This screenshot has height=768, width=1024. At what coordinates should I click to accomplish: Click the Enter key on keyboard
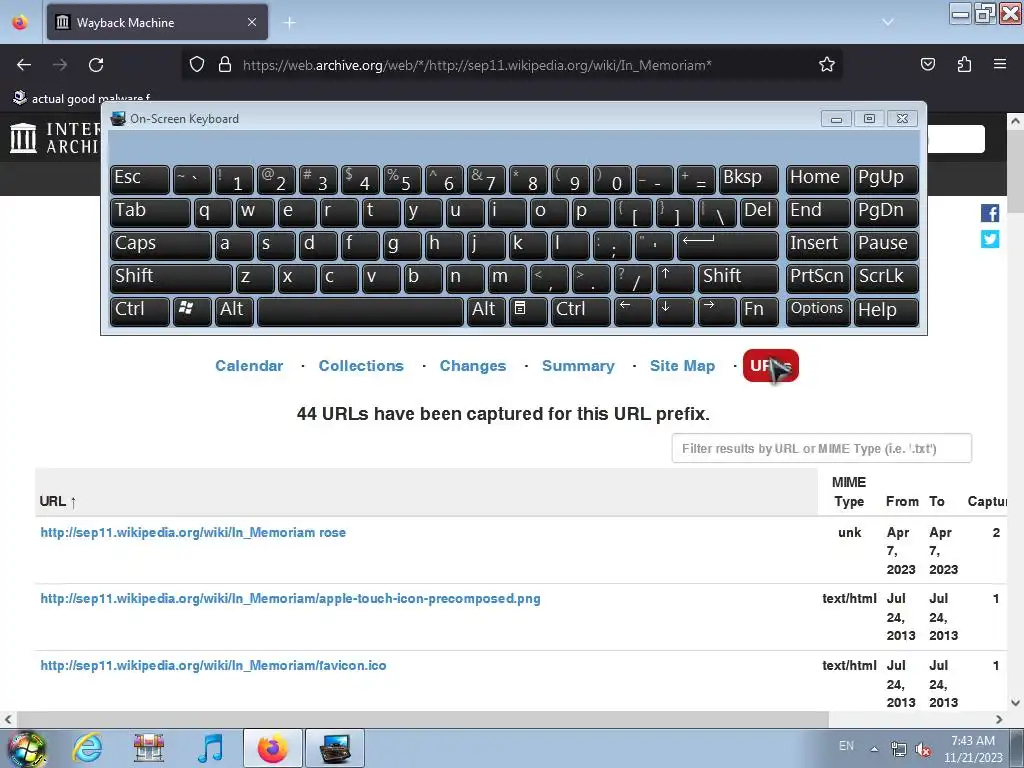click(x=728, y=245)
